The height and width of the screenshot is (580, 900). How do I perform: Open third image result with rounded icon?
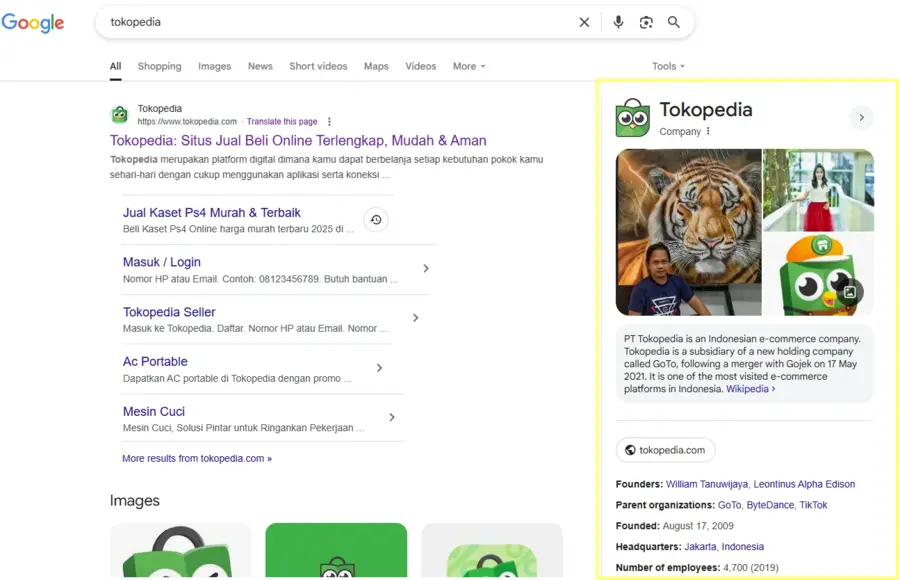tap(492, 550)
